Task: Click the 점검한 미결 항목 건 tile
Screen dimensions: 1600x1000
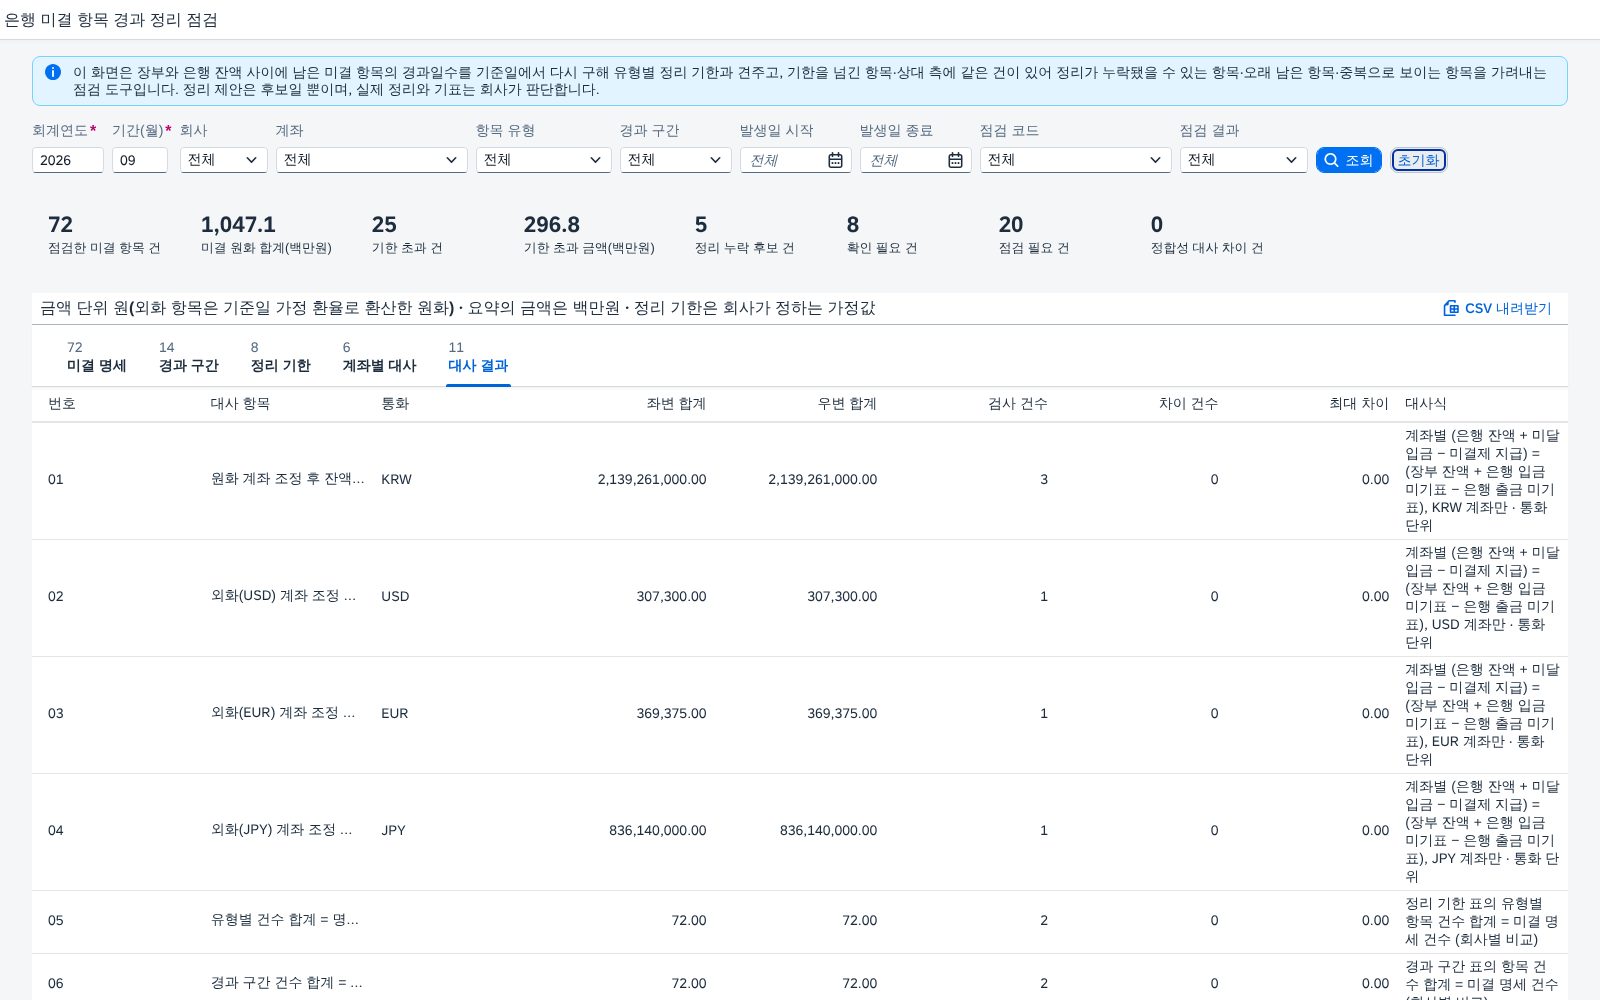Action: pyautogui.click(x=104, y=235)
